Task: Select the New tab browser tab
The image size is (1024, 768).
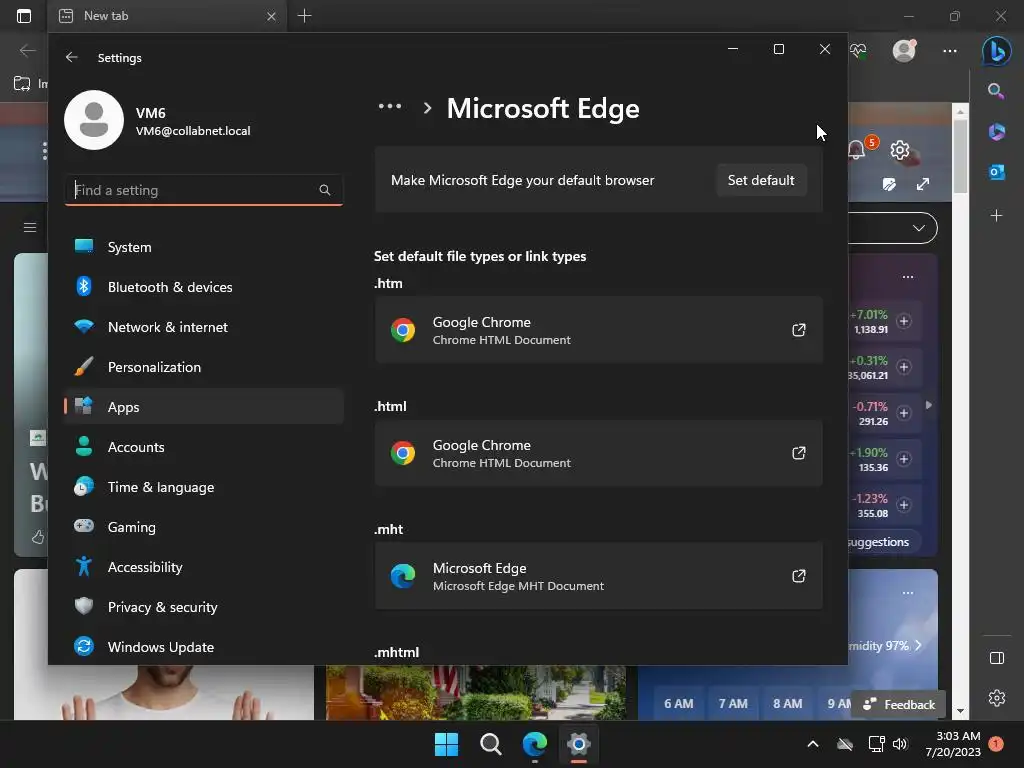Action: pos(167,16)
